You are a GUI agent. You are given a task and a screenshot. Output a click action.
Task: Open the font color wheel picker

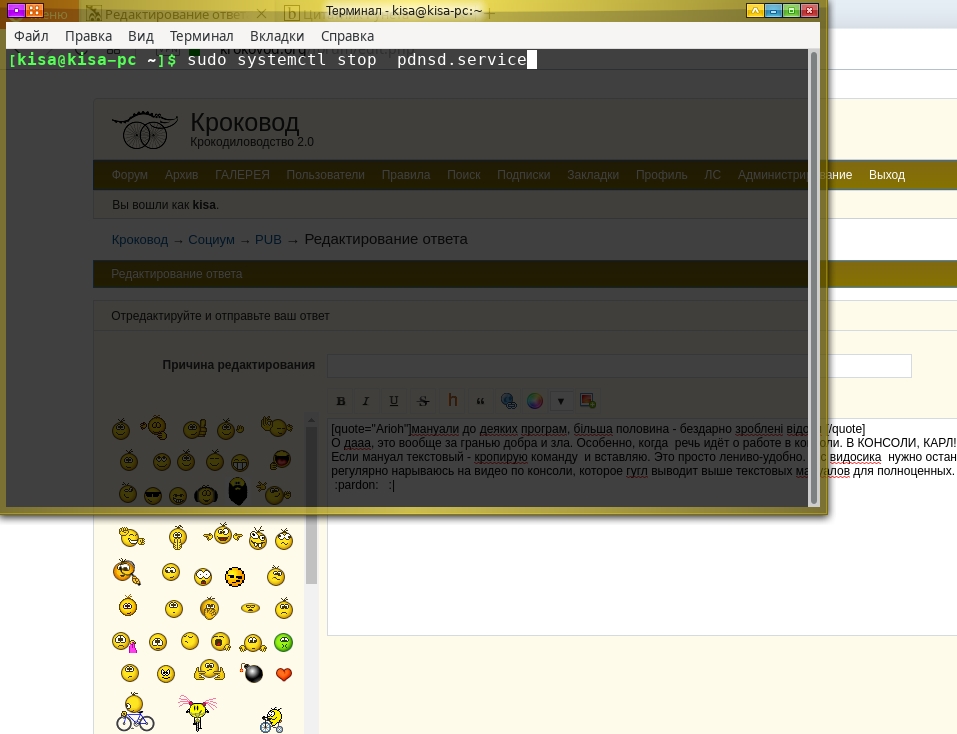[536, 401]
